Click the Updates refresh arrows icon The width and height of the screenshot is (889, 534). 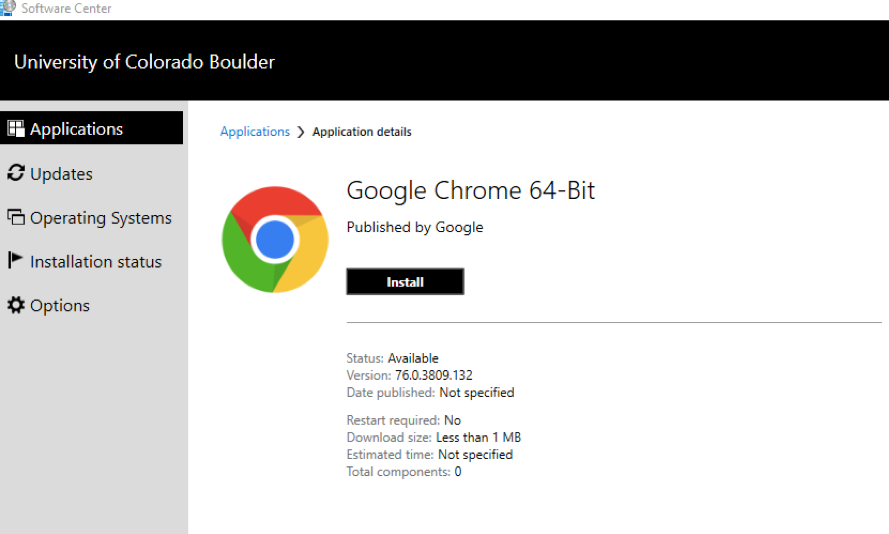pos(16,173)
